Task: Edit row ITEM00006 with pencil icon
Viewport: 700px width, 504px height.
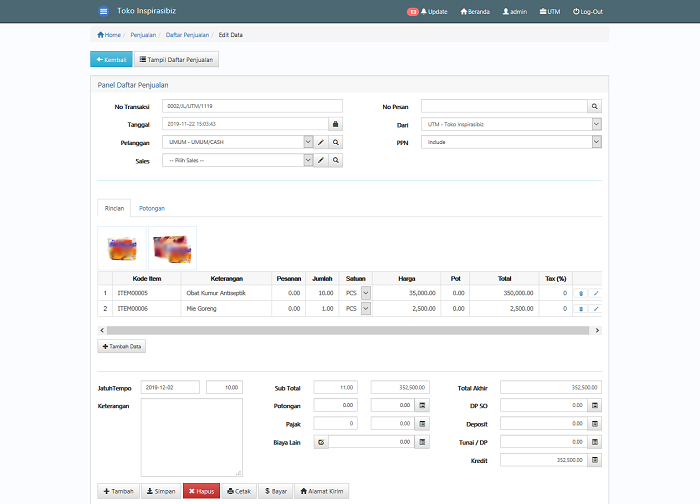Action: coord(596,309)
